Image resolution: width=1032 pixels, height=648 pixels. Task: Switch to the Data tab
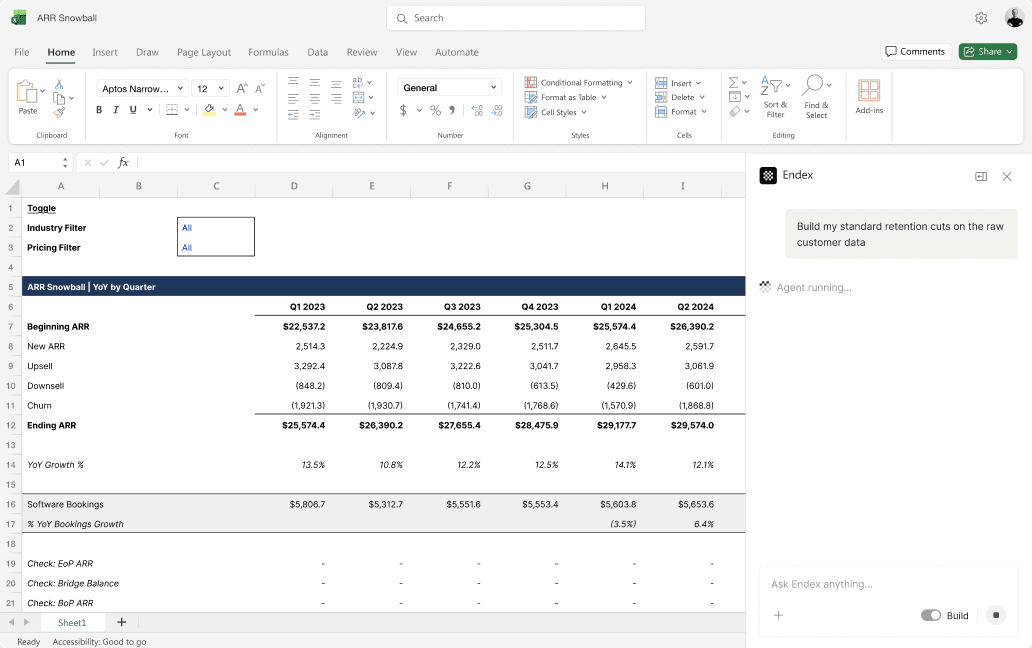coord(317,52)
